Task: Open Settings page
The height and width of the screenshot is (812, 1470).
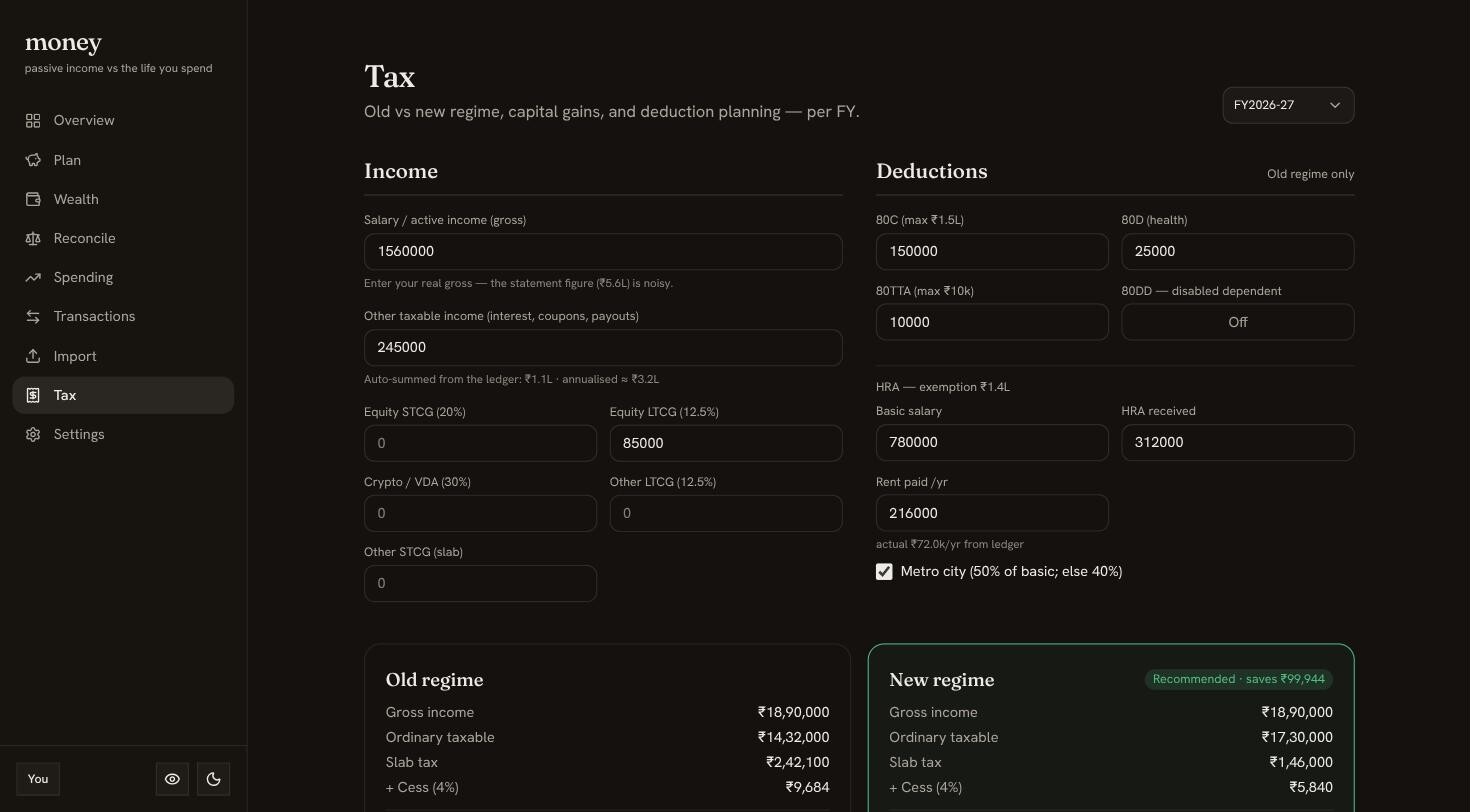Action: coord(123,434)
